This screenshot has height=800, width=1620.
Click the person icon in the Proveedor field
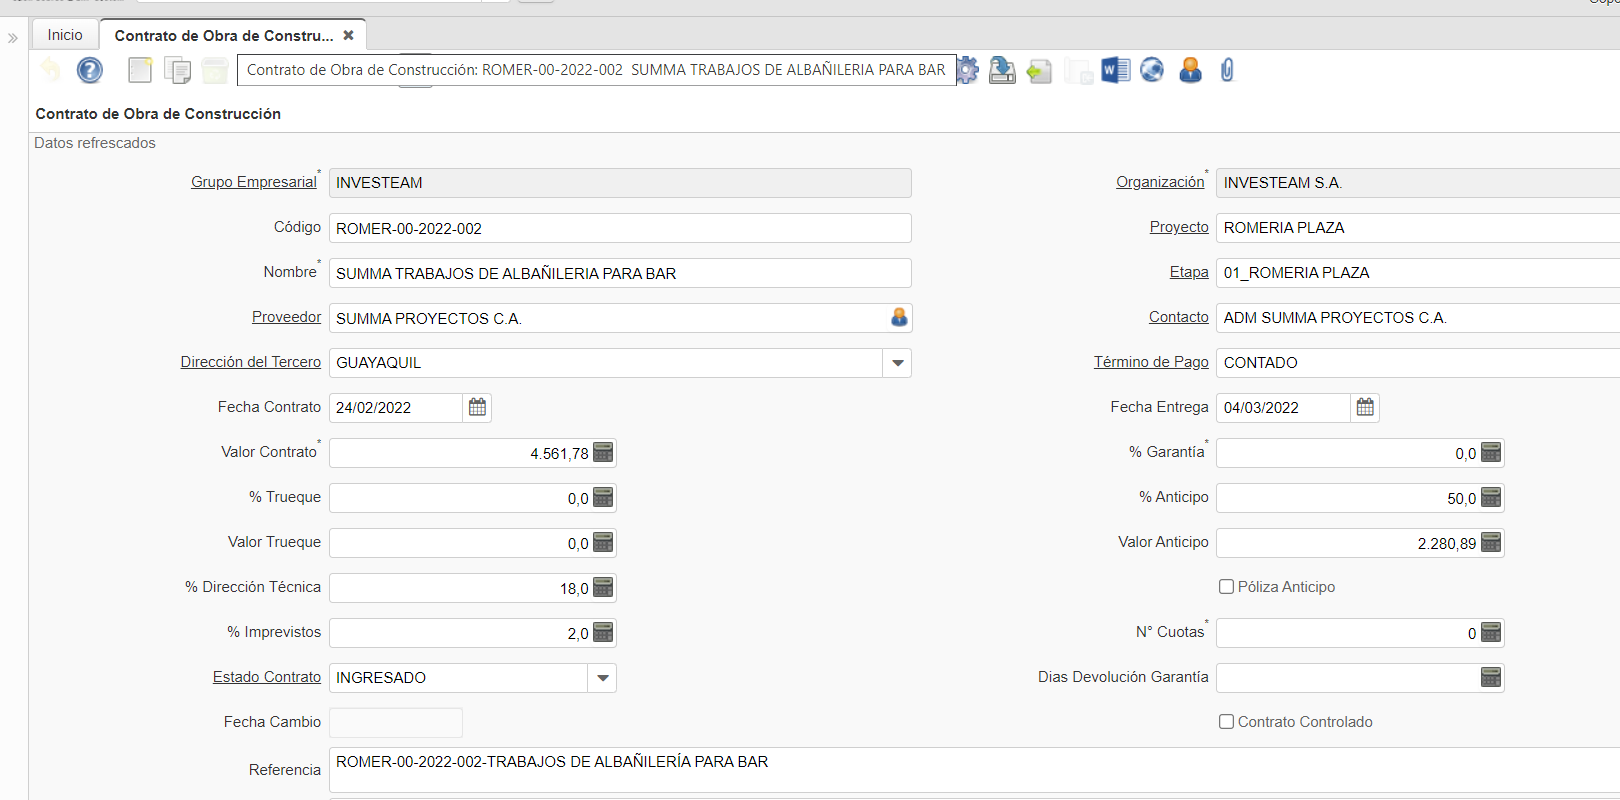point(899,317)
